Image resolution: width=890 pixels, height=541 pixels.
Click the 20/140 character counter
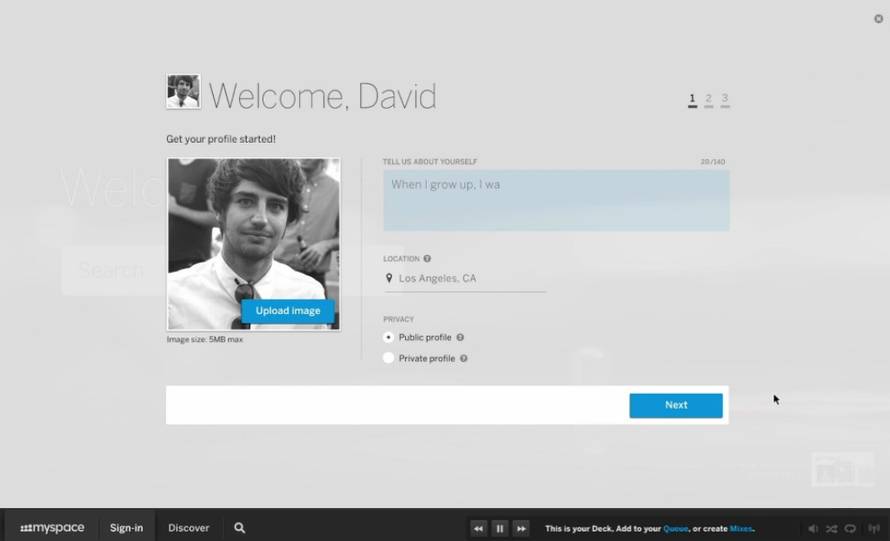point(713,162)
